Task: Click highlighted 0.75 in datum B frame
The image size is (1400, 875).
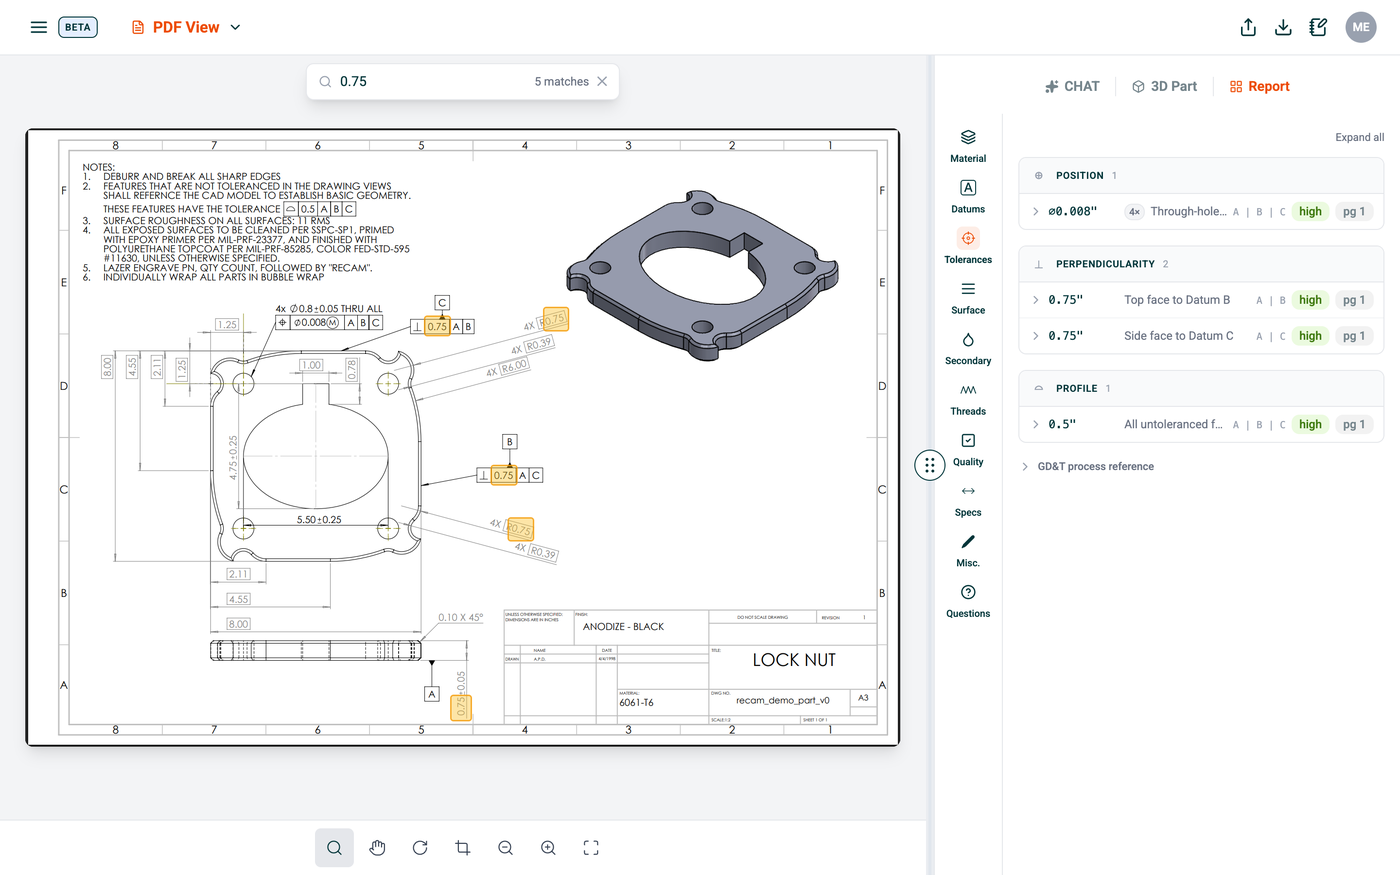Action: [503, 475]
